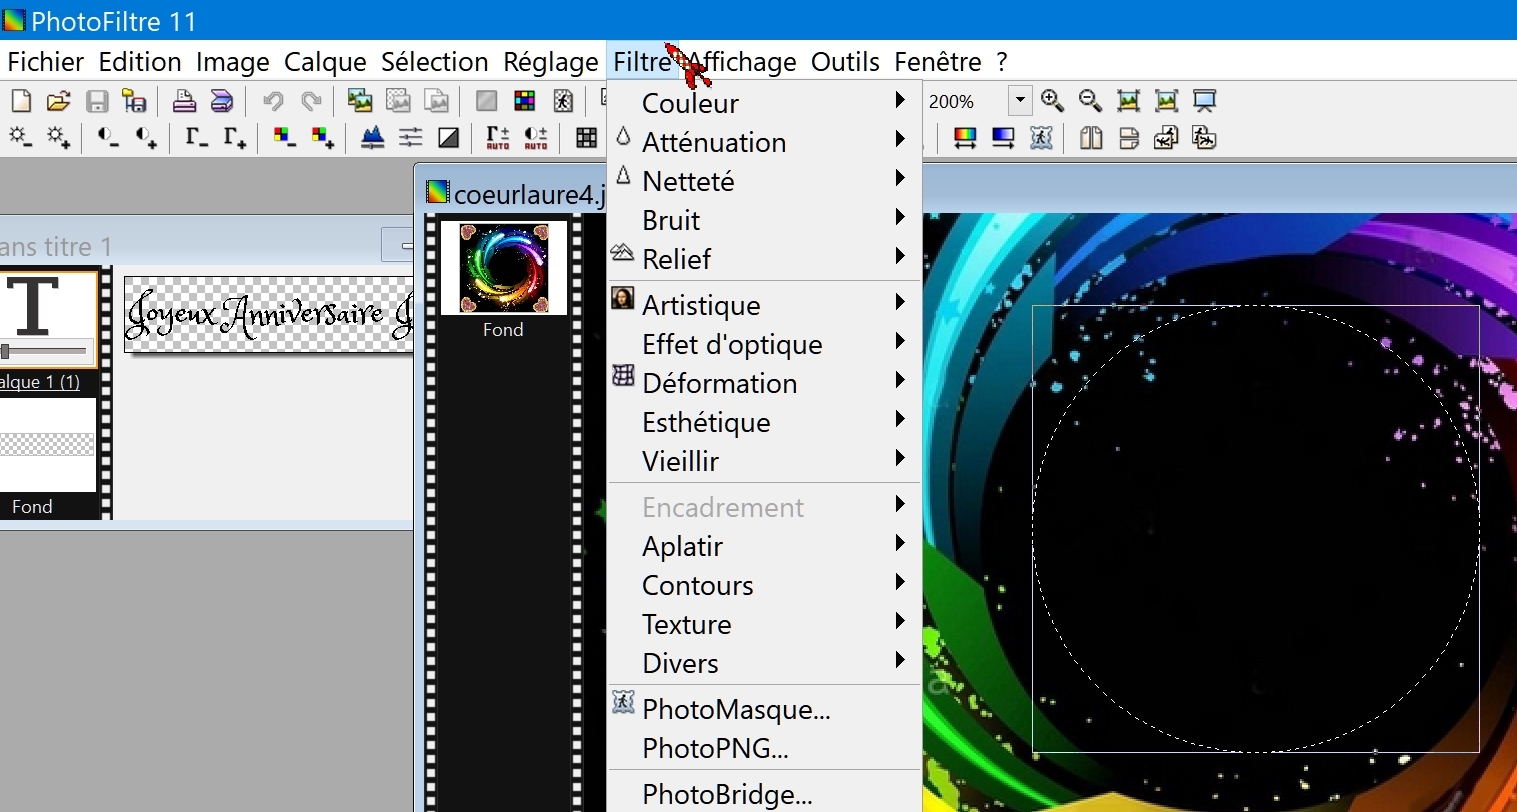
Task: Click the Zoom out magnifier icon
Action: [1090, 101]
